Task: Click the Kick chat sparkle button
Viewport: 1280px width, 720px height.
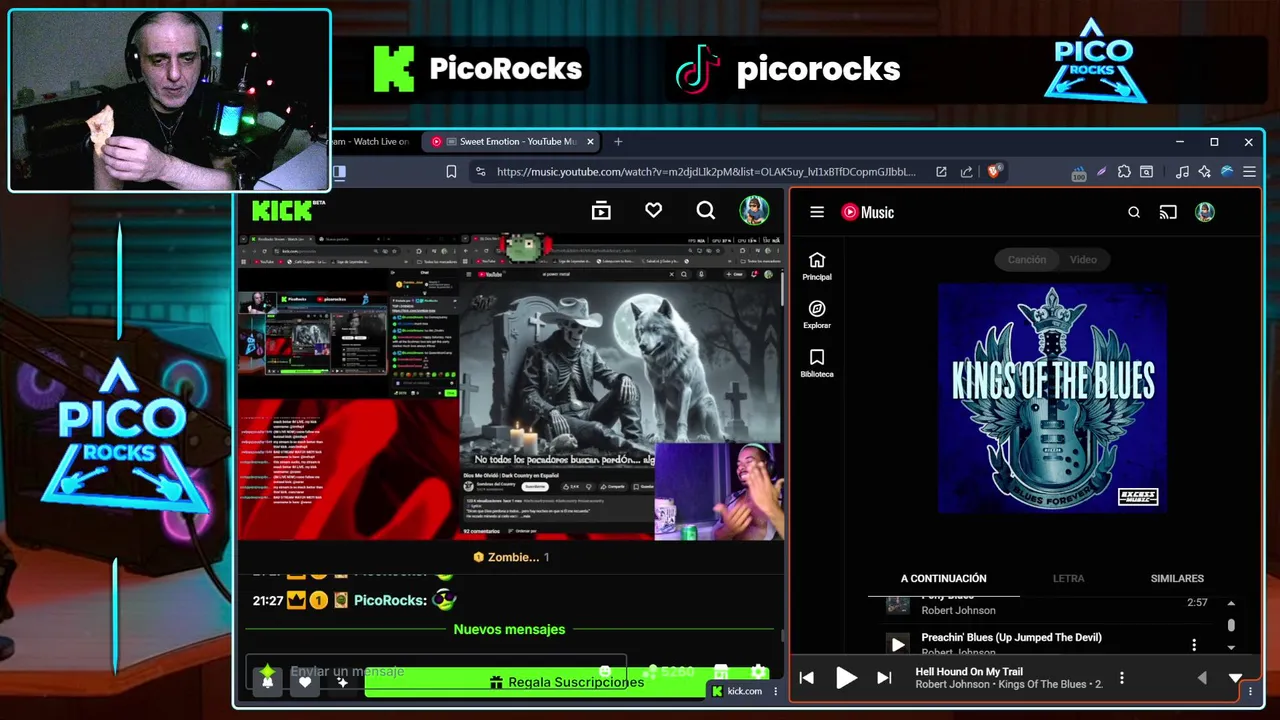Action: 342,682
